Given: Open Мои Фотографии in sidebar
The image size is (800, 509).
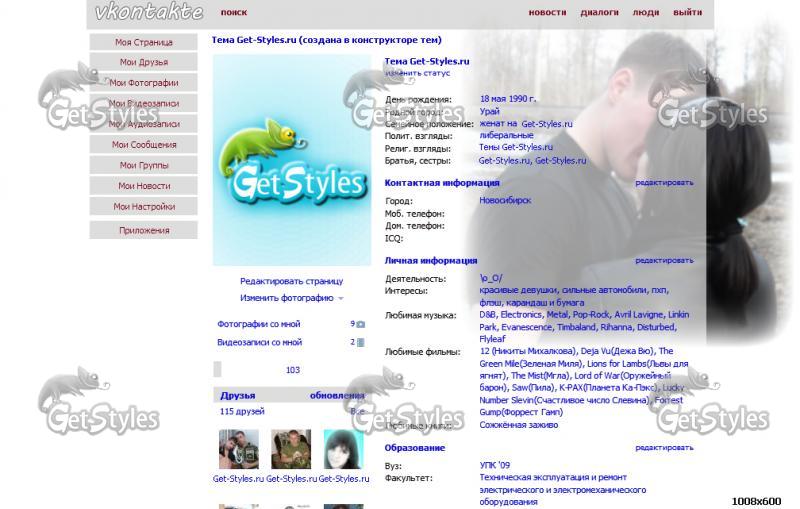Looking at the screenshot, I should click(x=143, y=83).
